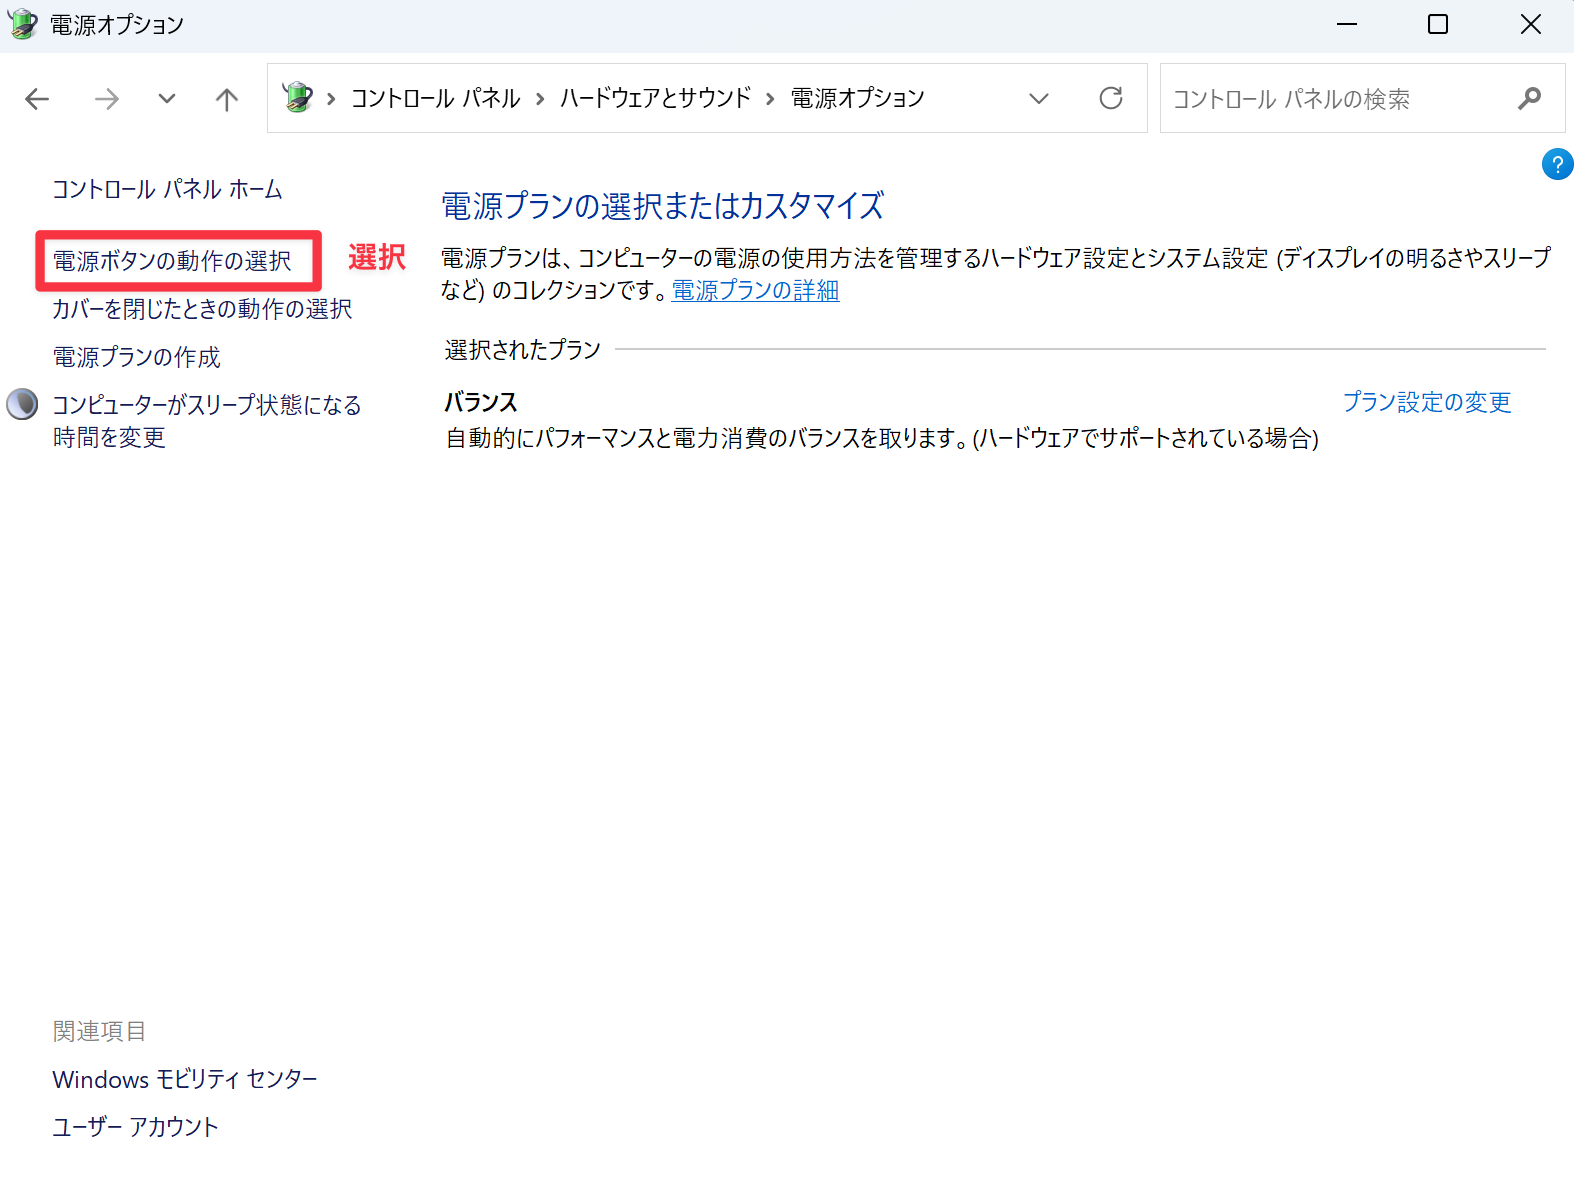This screenshot has width=1574, height=1178.
Task: Navigate to ハードウェアとサウンド breadcrumb
Action: pos(655,98)
